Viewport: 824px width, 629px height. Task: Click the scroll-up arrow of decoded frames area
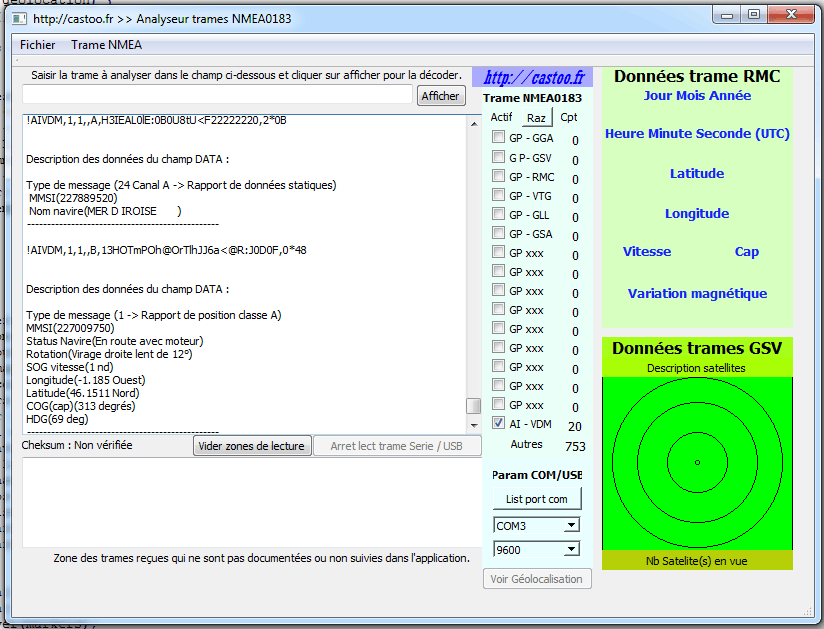pyautogui.click(x=474, y=124)
